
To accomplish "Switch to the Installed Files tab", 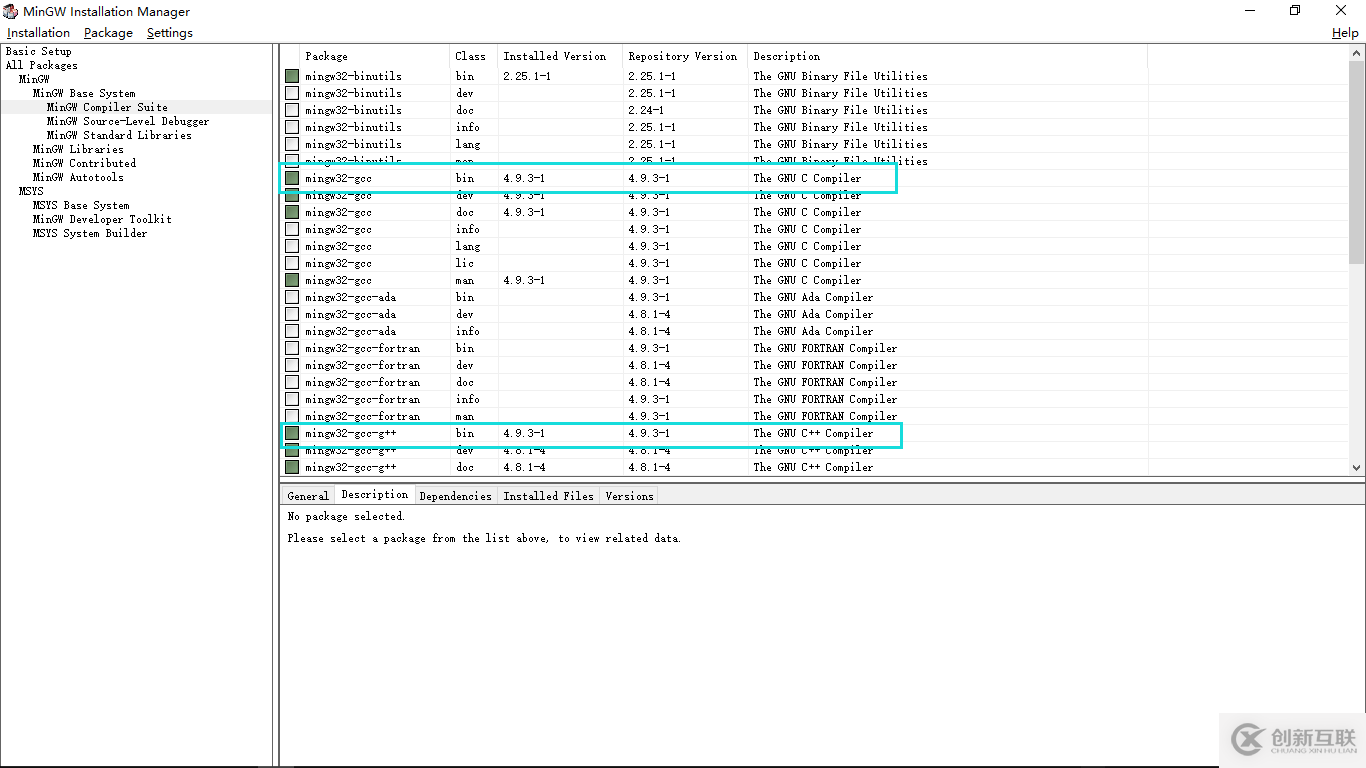I will point(548,496).
